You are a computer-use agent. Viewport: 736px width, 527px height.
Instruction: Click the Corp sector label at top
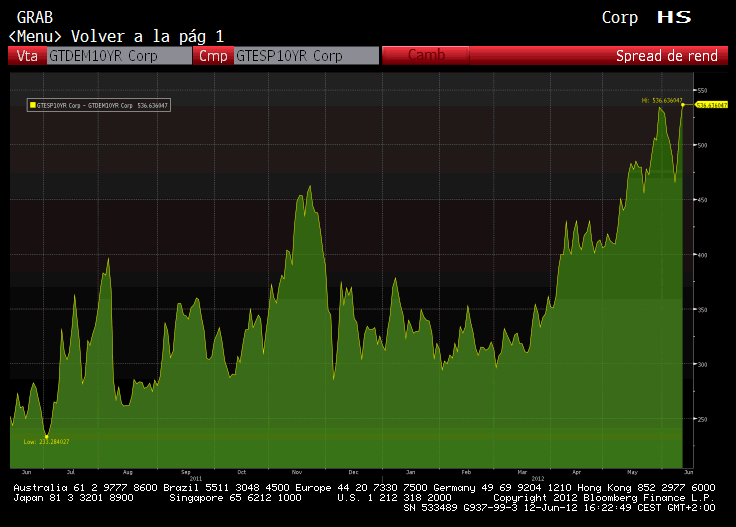pyautogui.click(x=620, y=18)
